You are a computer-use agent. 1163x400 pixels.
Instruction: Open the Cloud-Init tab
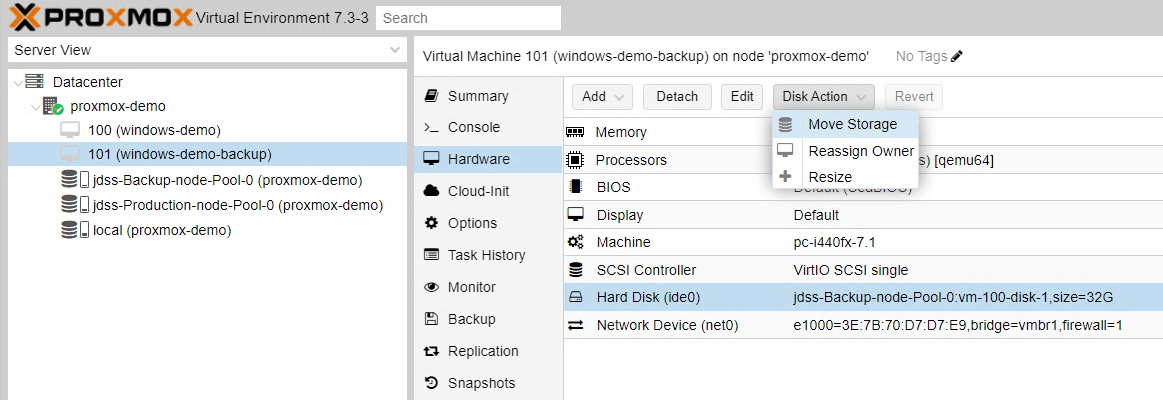point(488,191)
